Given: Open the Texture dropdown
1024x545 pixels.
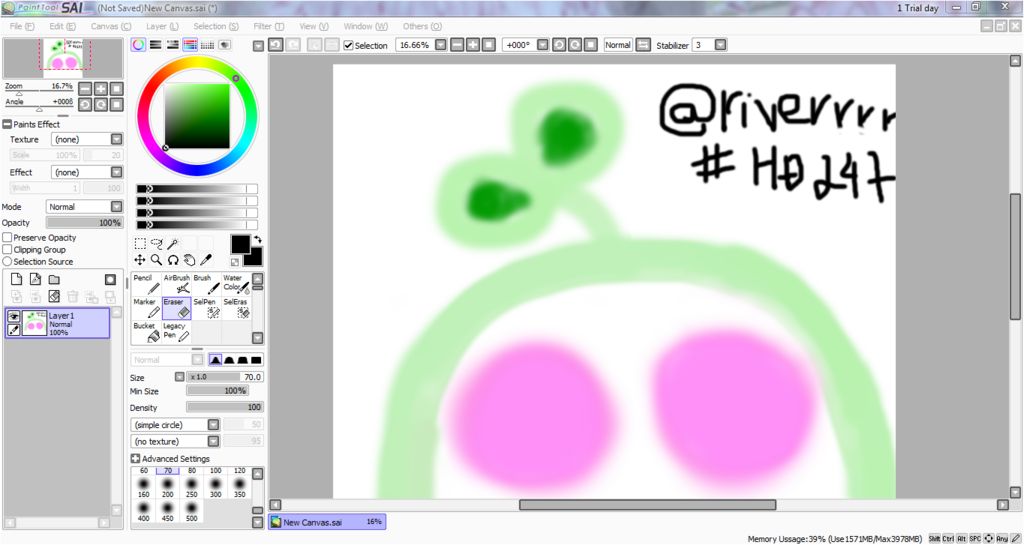Looking at the screenshot, I should [x=116, y=139].
